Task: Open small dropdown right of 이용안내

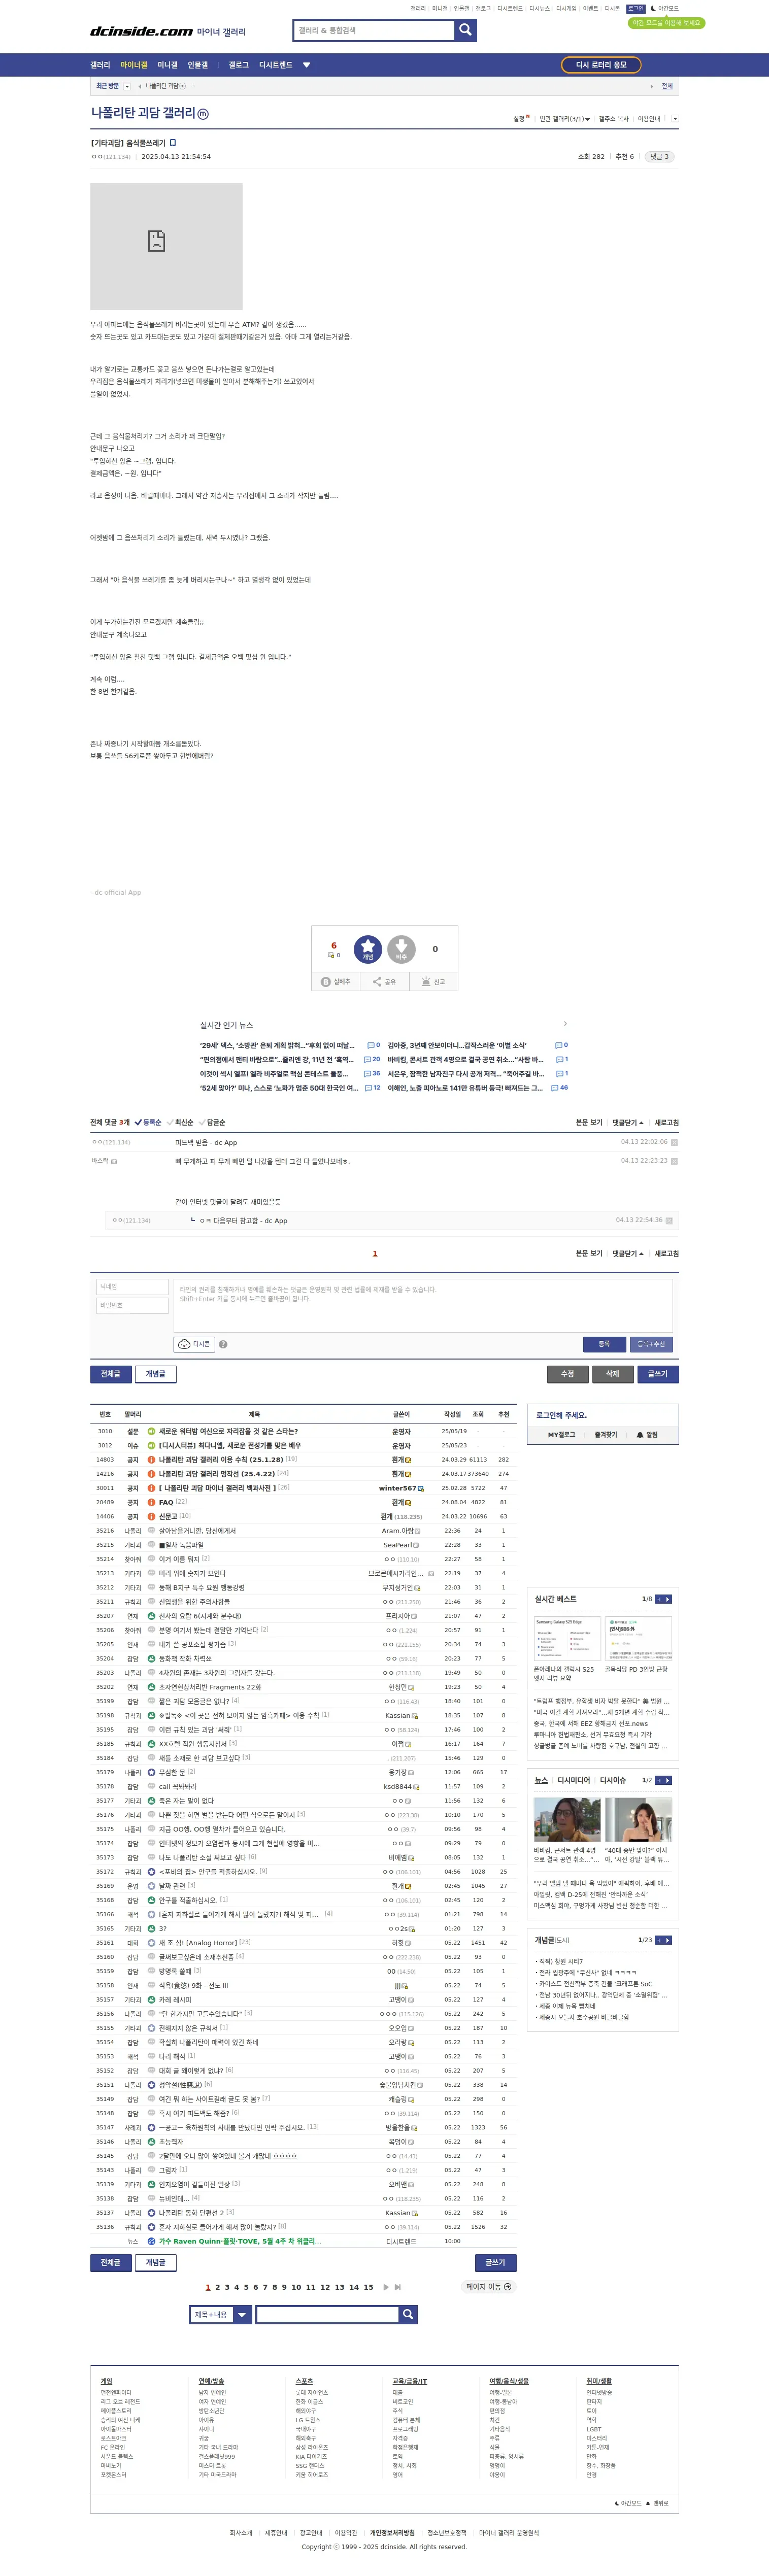Action: click(x=675, y=119)
